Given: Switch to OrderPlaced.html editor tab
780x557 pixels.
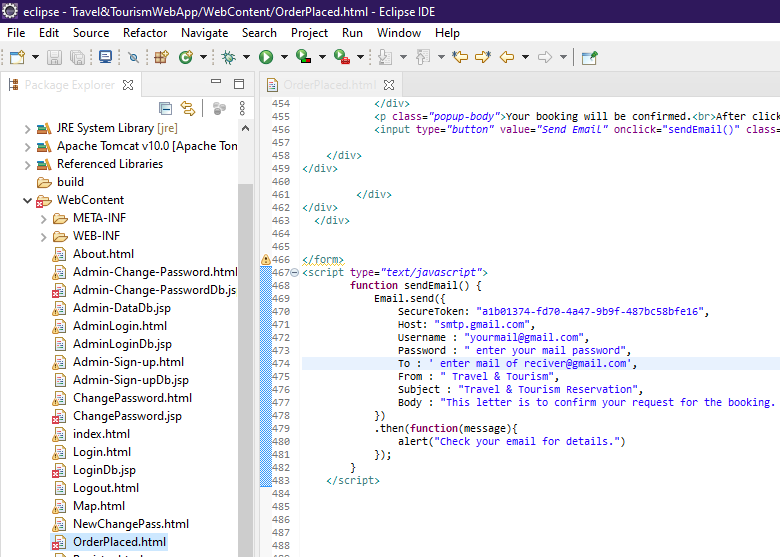Looking at the screenshot, I should point(329,85).
